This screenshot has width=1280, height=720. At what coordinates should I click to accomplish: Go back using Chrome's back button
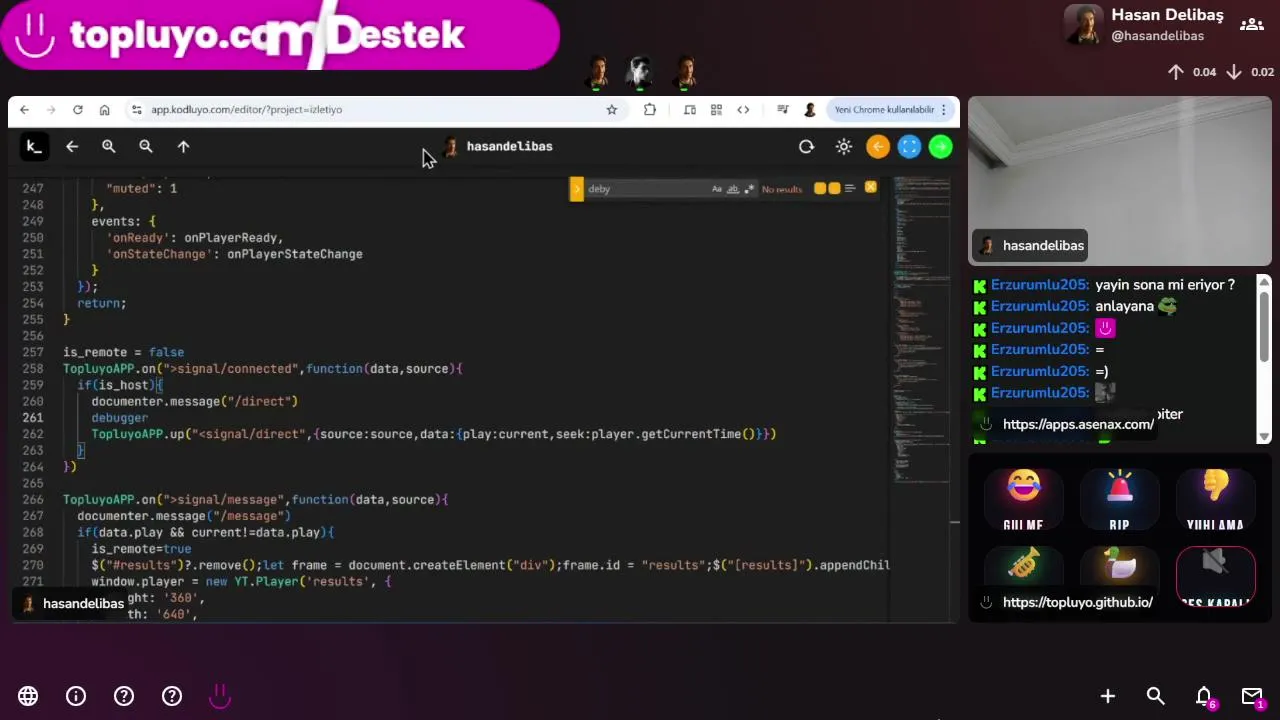(x=24, y=110)
